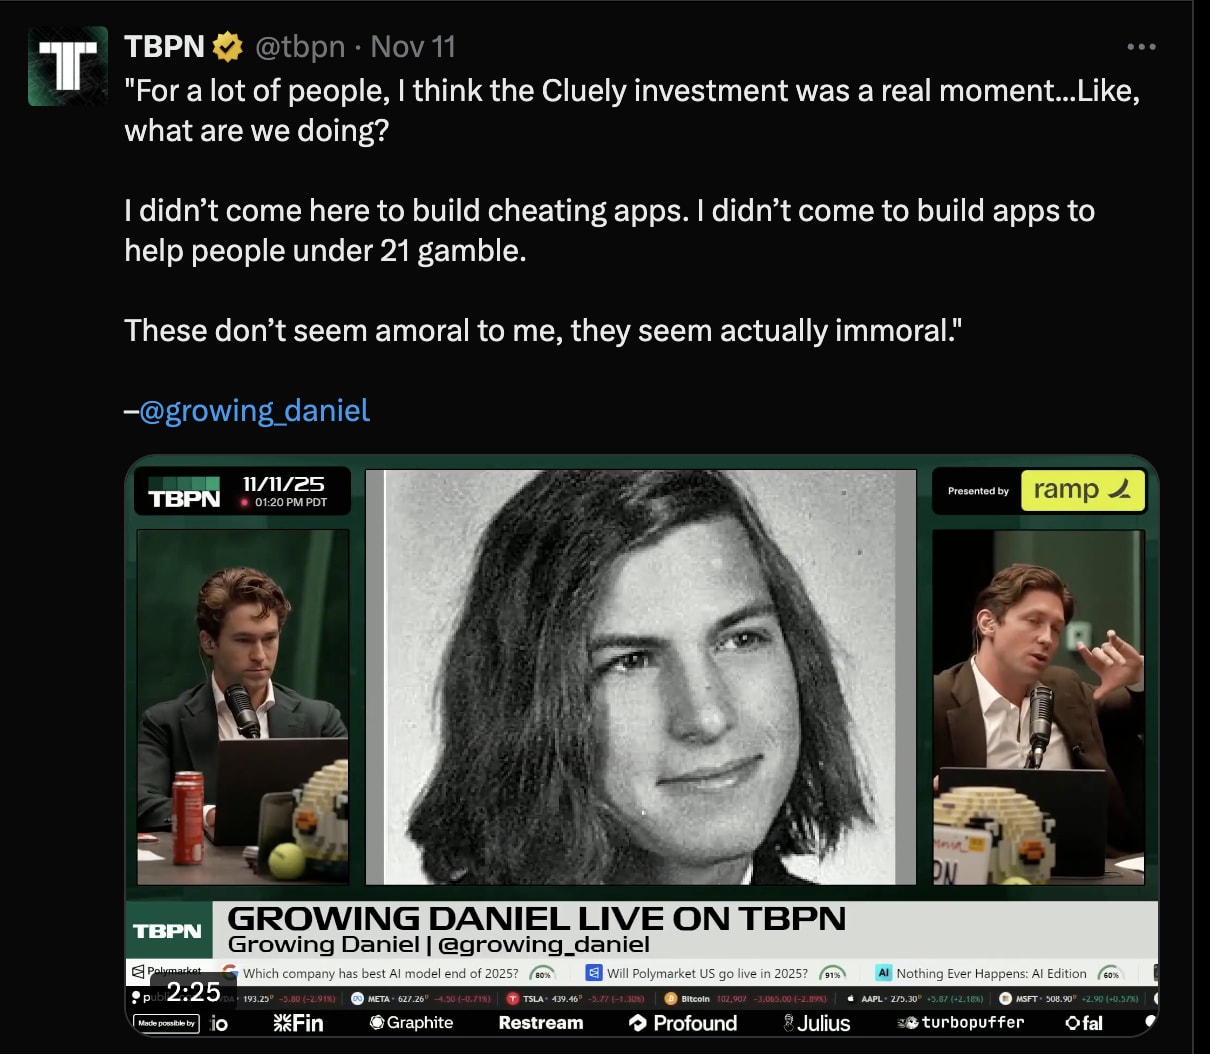1210x1054 pixels.
Task: Click the Growing Daniel Live headline banner
Action: point(537,919)
